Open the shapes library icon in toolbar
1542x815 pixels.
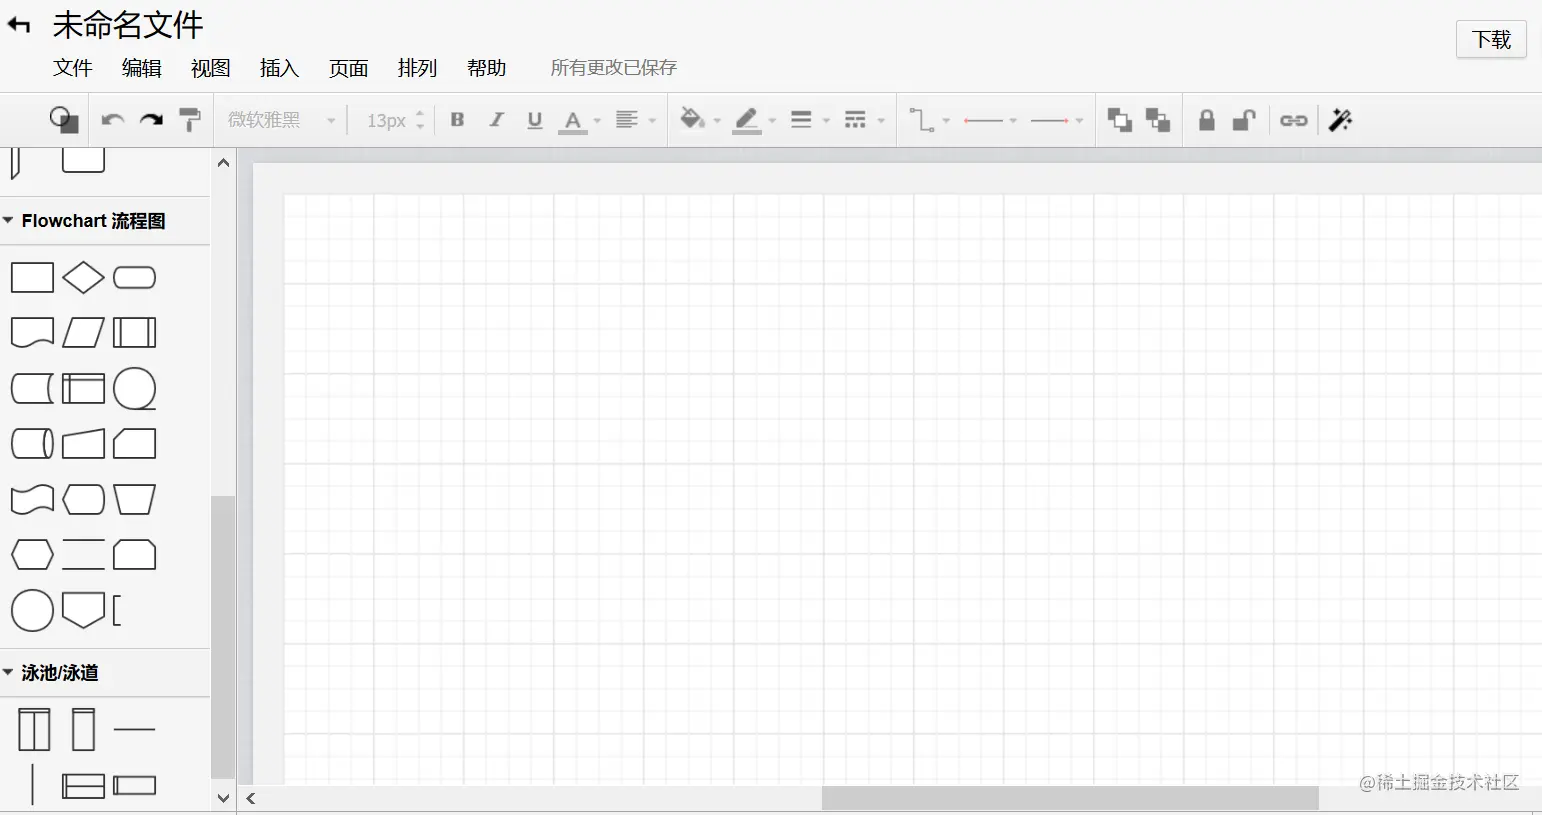tap(64, 120)
